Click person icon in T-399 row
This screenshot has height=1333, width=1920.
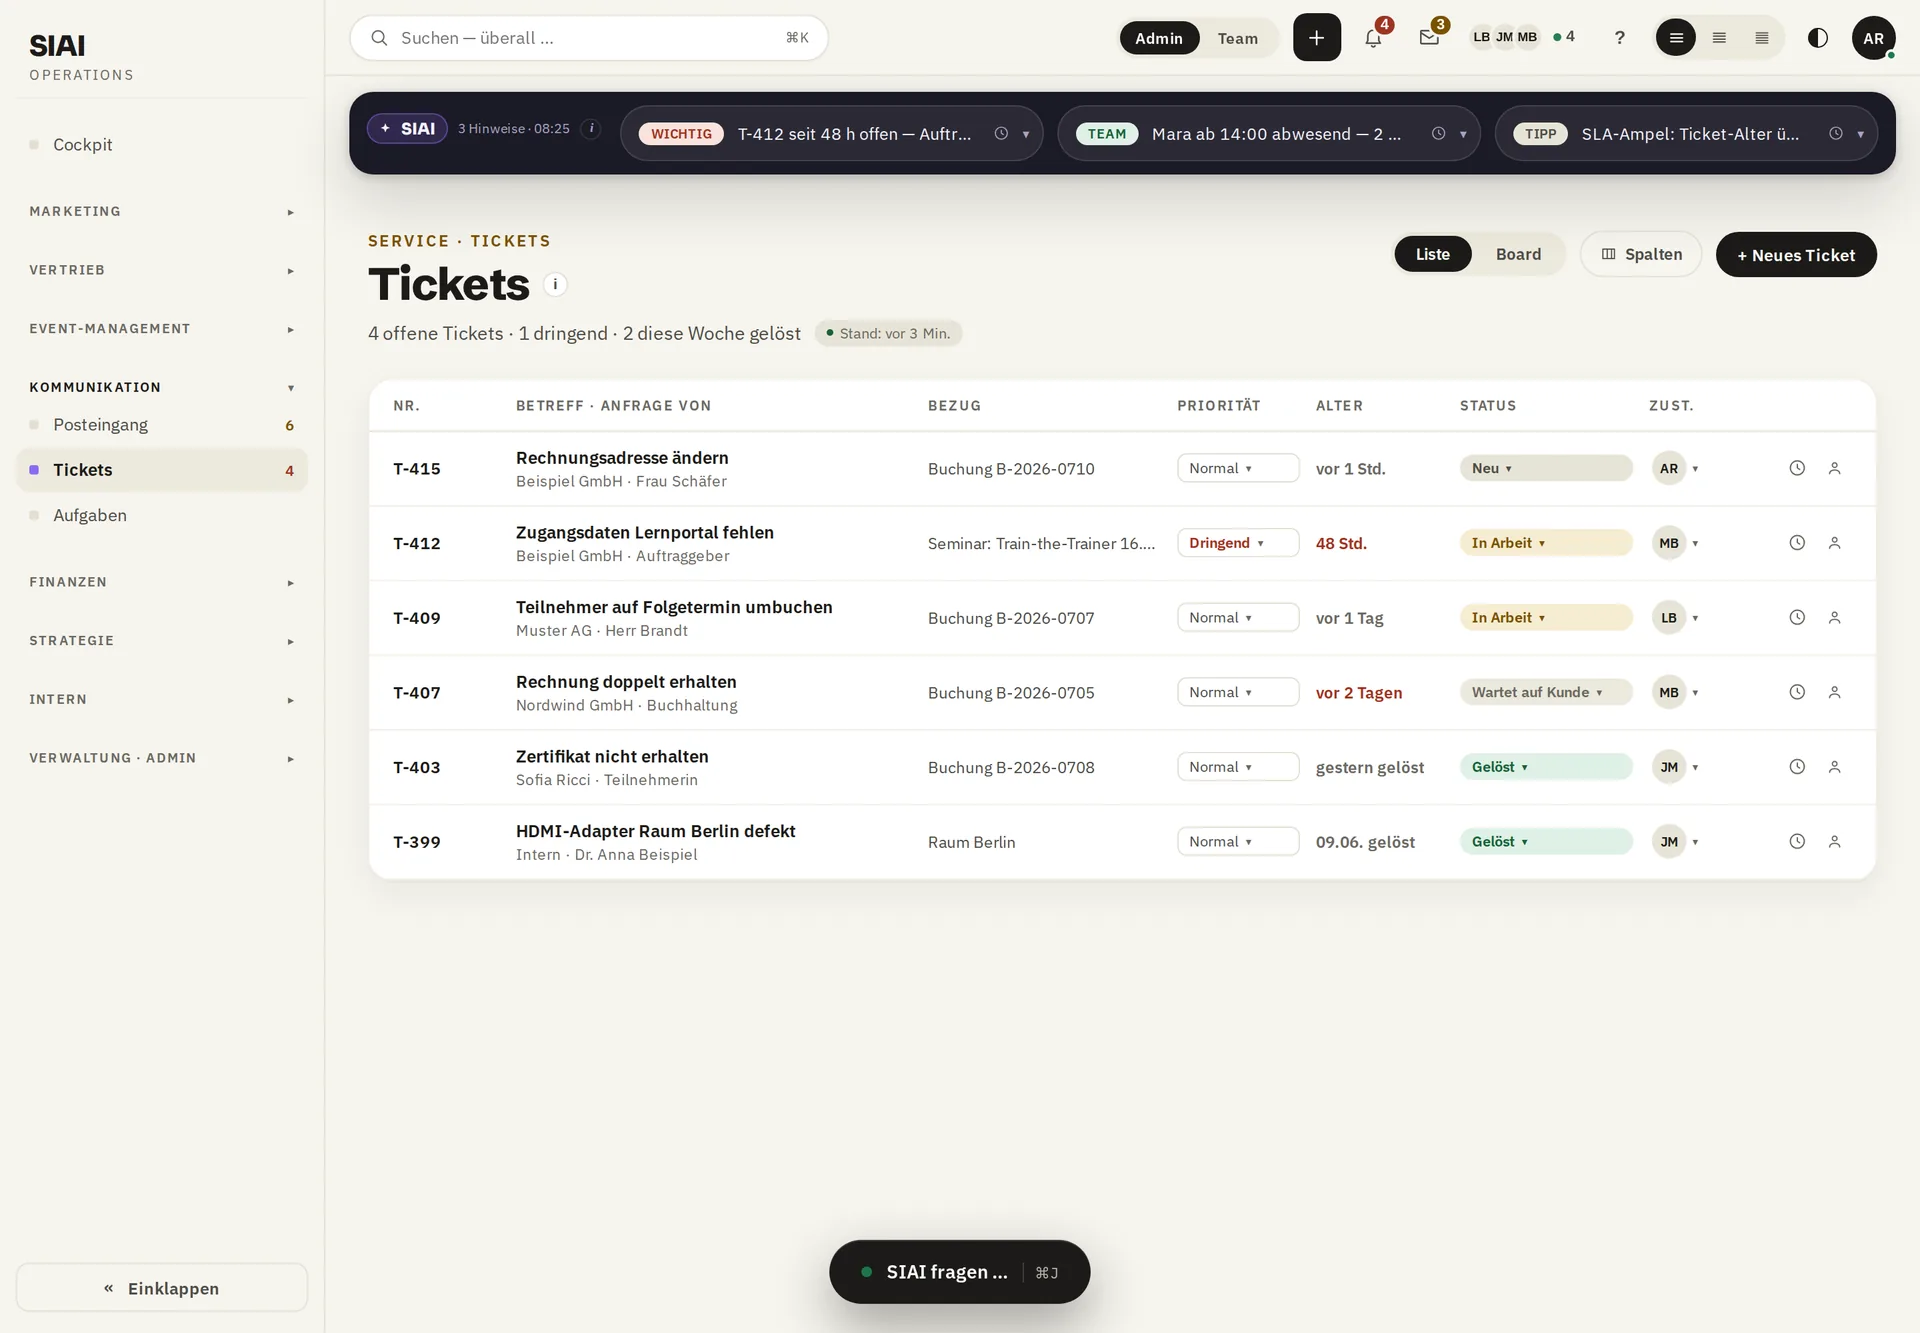1835,842
